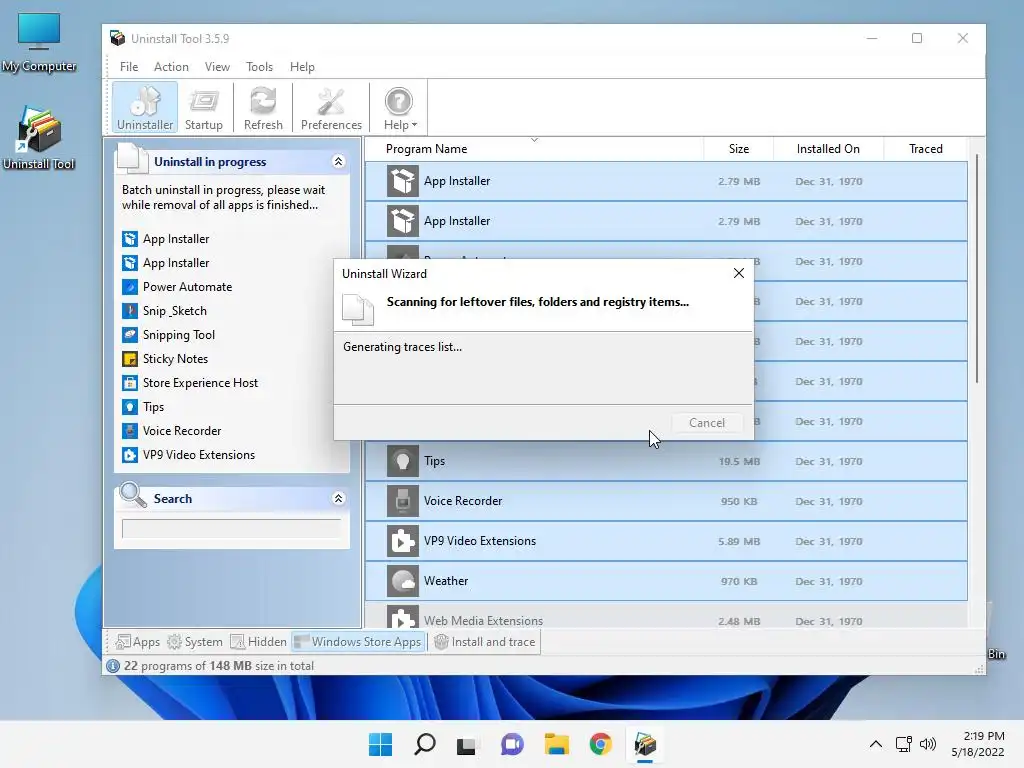Click the vertical scrollbar of program list
1024x768 pixels.
coord(977,268)
